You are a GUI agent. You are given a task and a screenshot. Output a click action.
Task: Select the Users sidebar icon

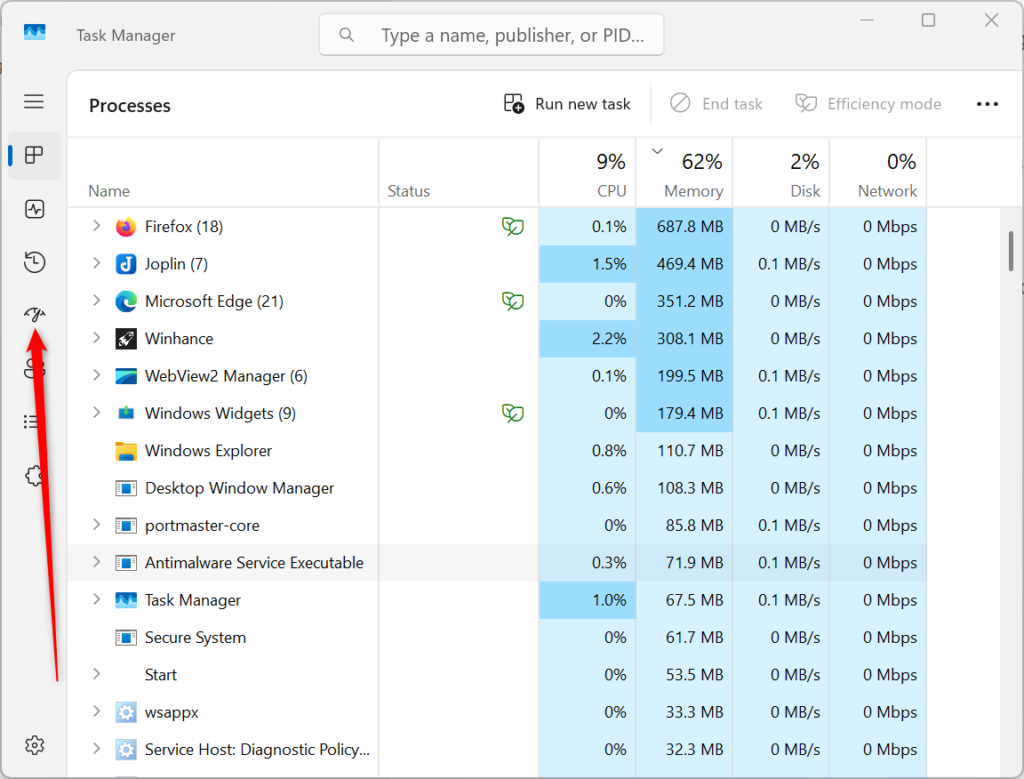click(34, 368)
